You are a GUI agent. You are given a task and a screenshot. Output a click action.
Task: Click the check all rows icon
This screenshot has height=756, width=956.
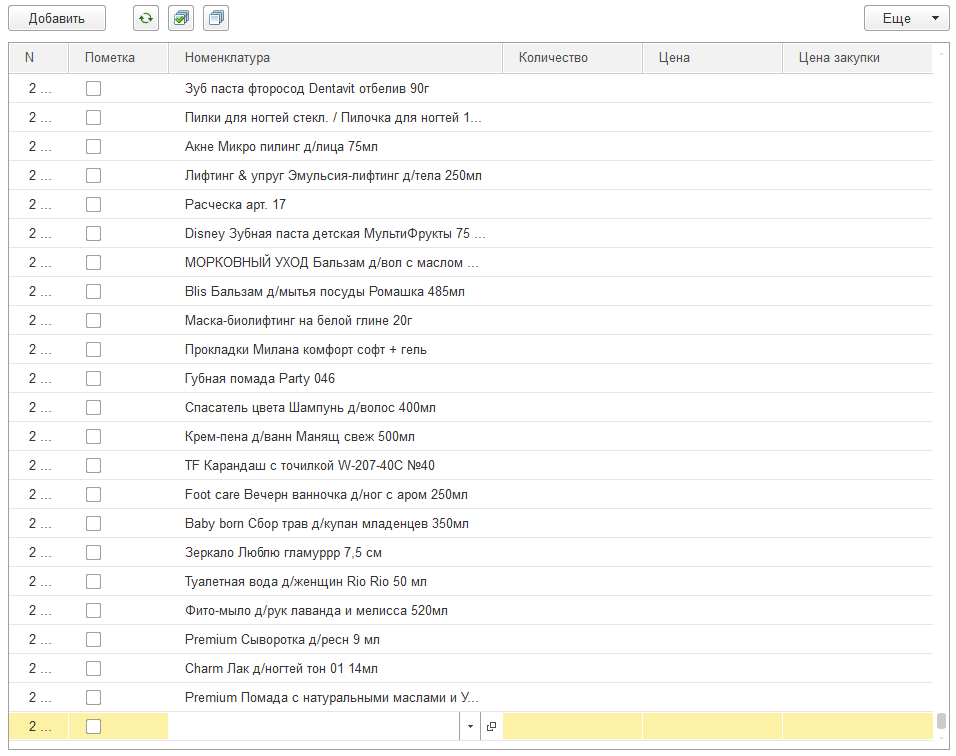click(x=181, y=18)
